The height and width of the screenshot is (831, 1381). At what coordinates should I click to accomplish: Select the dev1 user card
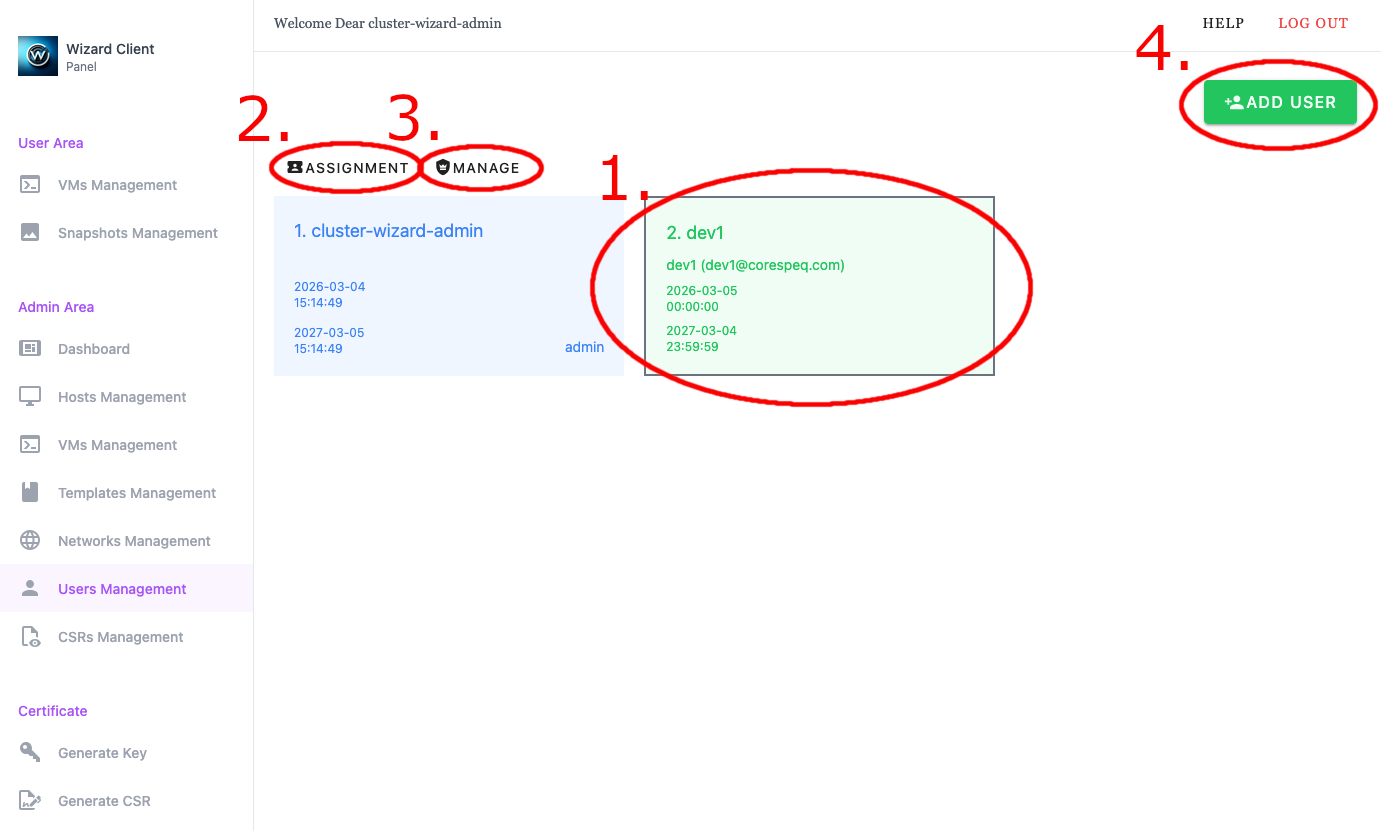[819, 286]
